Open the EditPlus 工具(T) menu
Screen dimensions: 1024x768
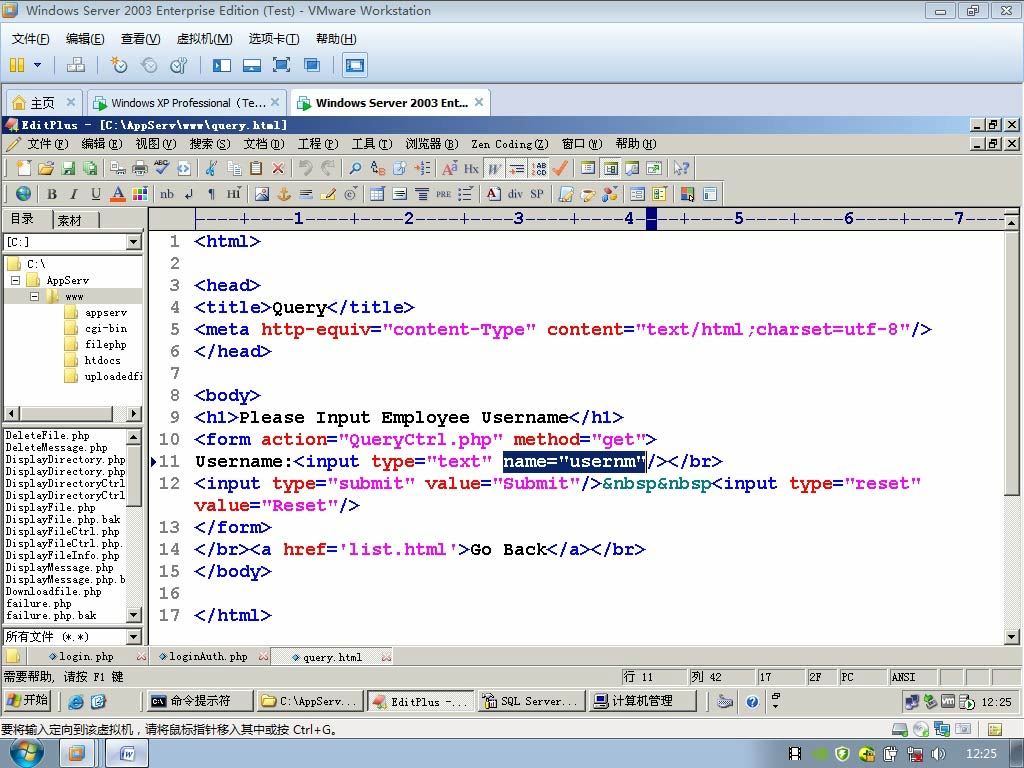pos(372,144)
